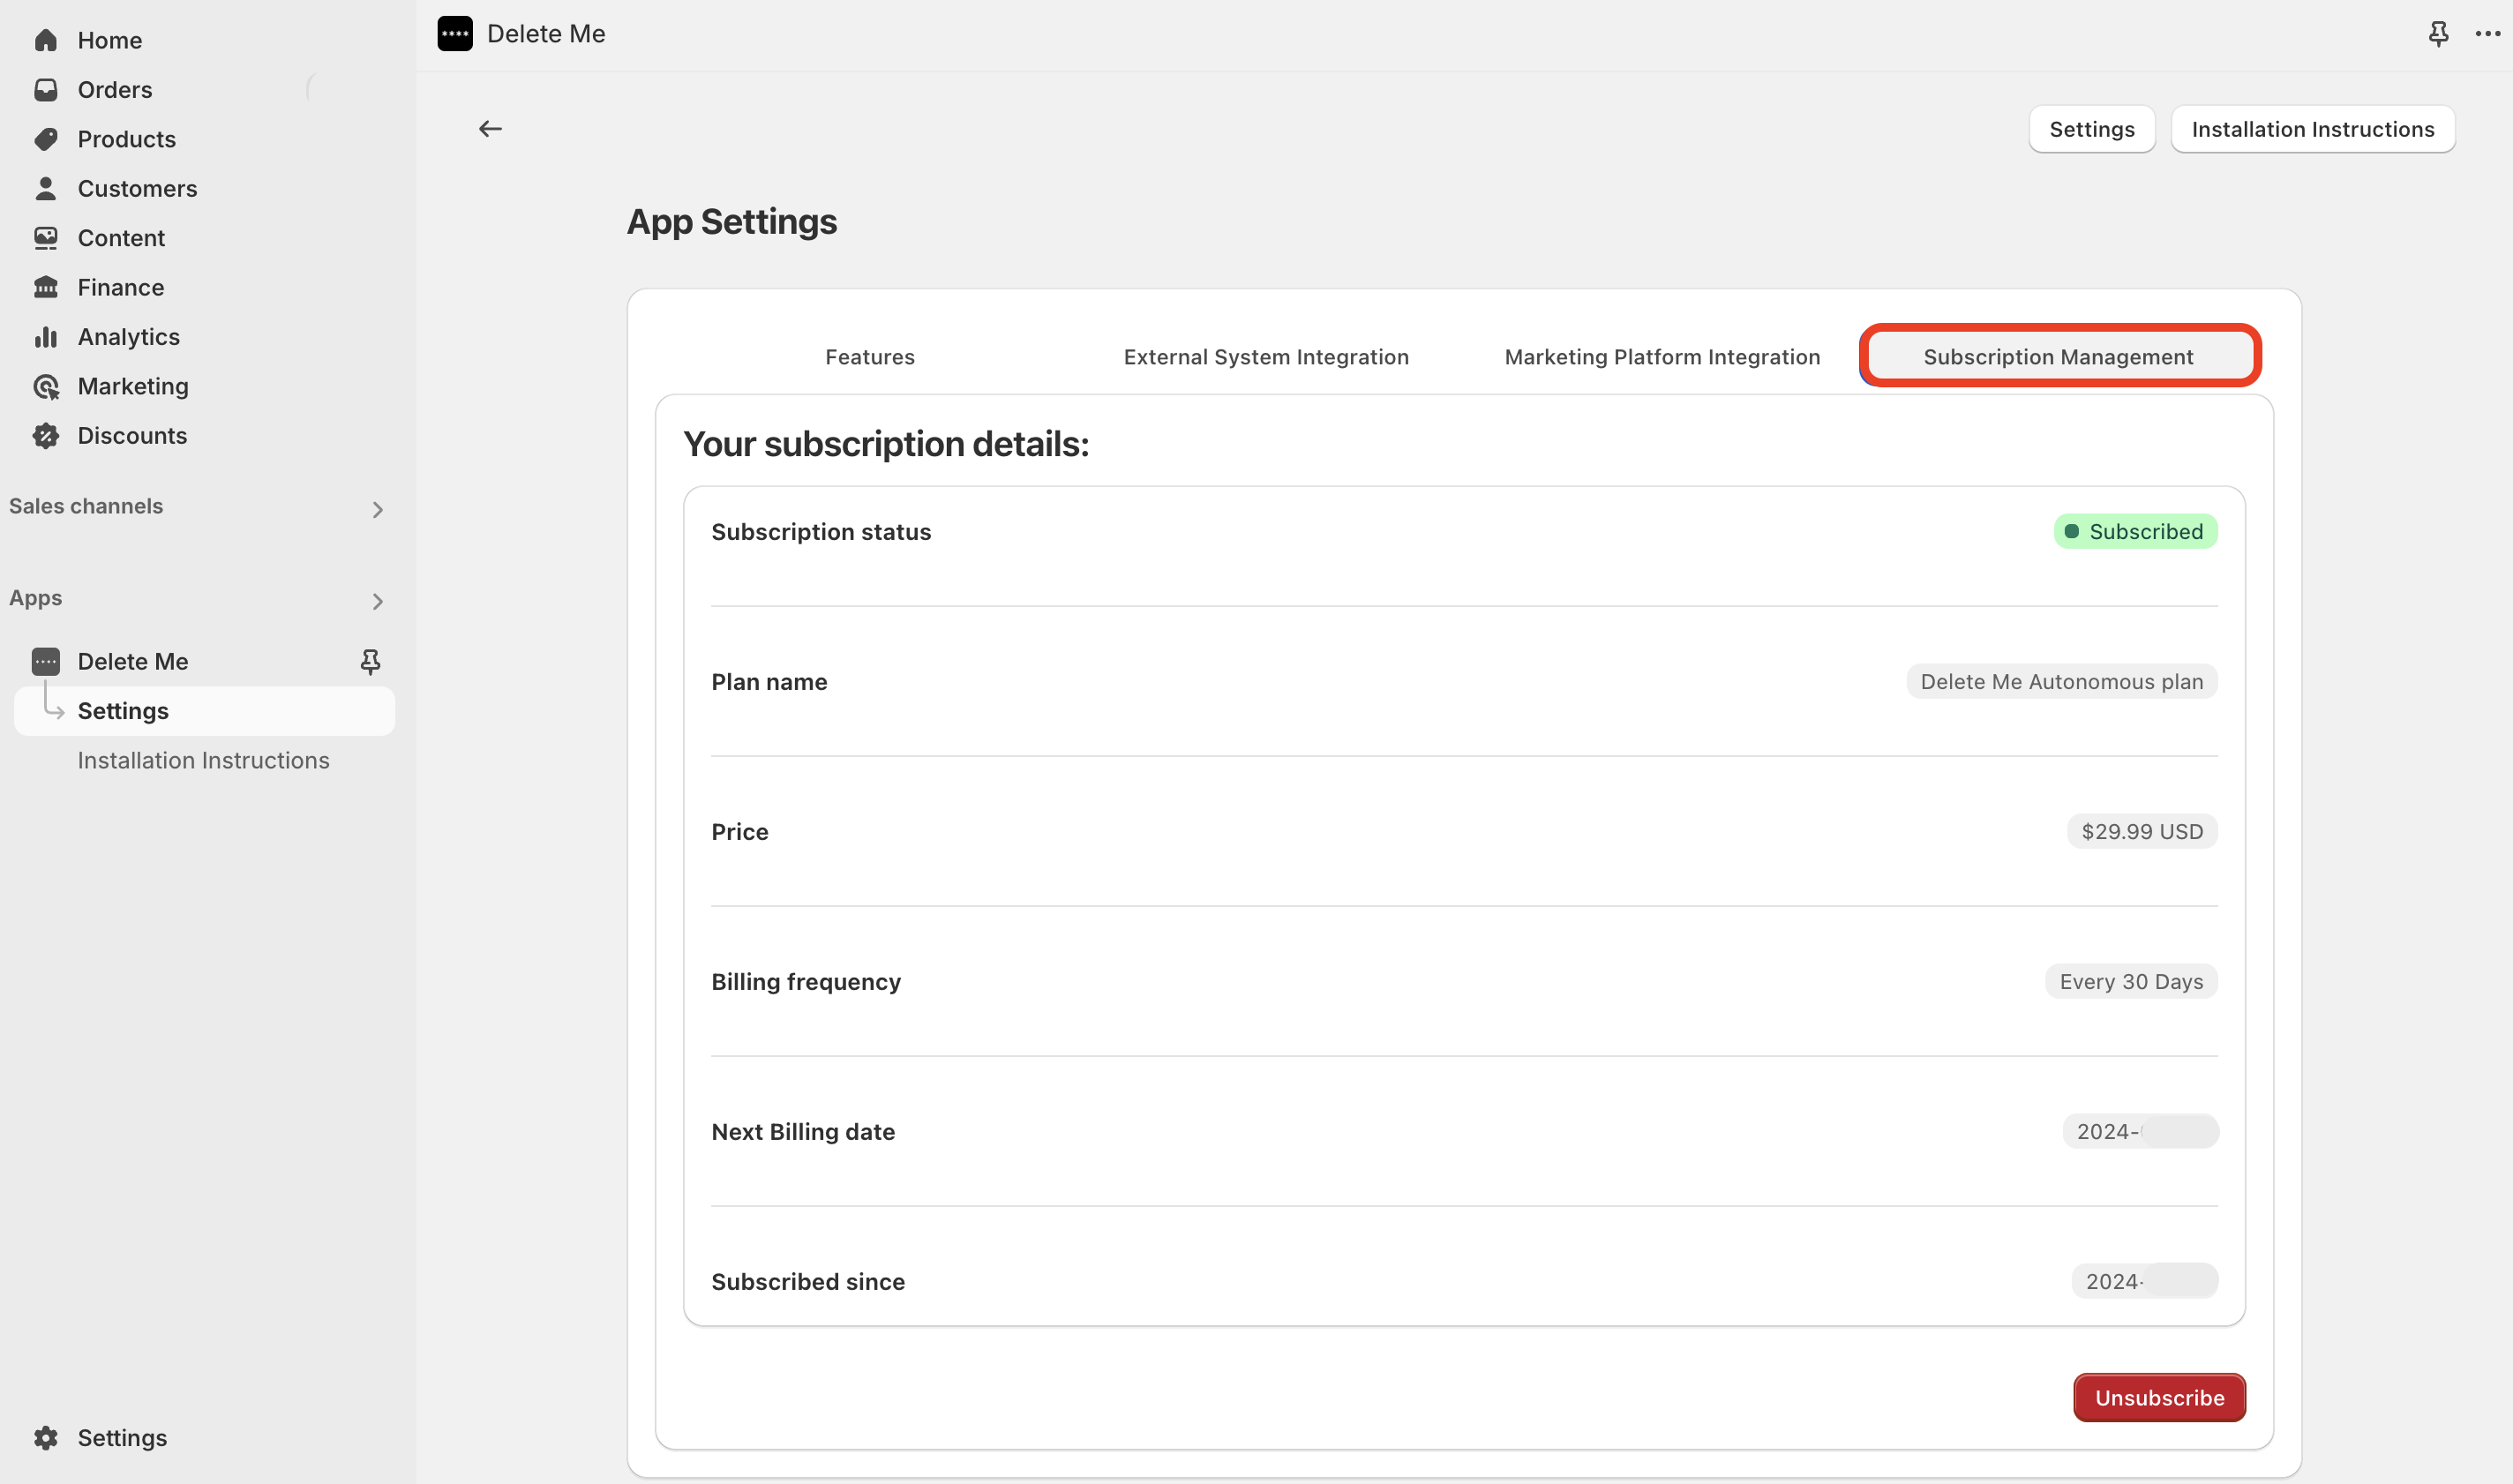Click the Analytics bar chart icon

pyautogui.click(x=45, y=337)
